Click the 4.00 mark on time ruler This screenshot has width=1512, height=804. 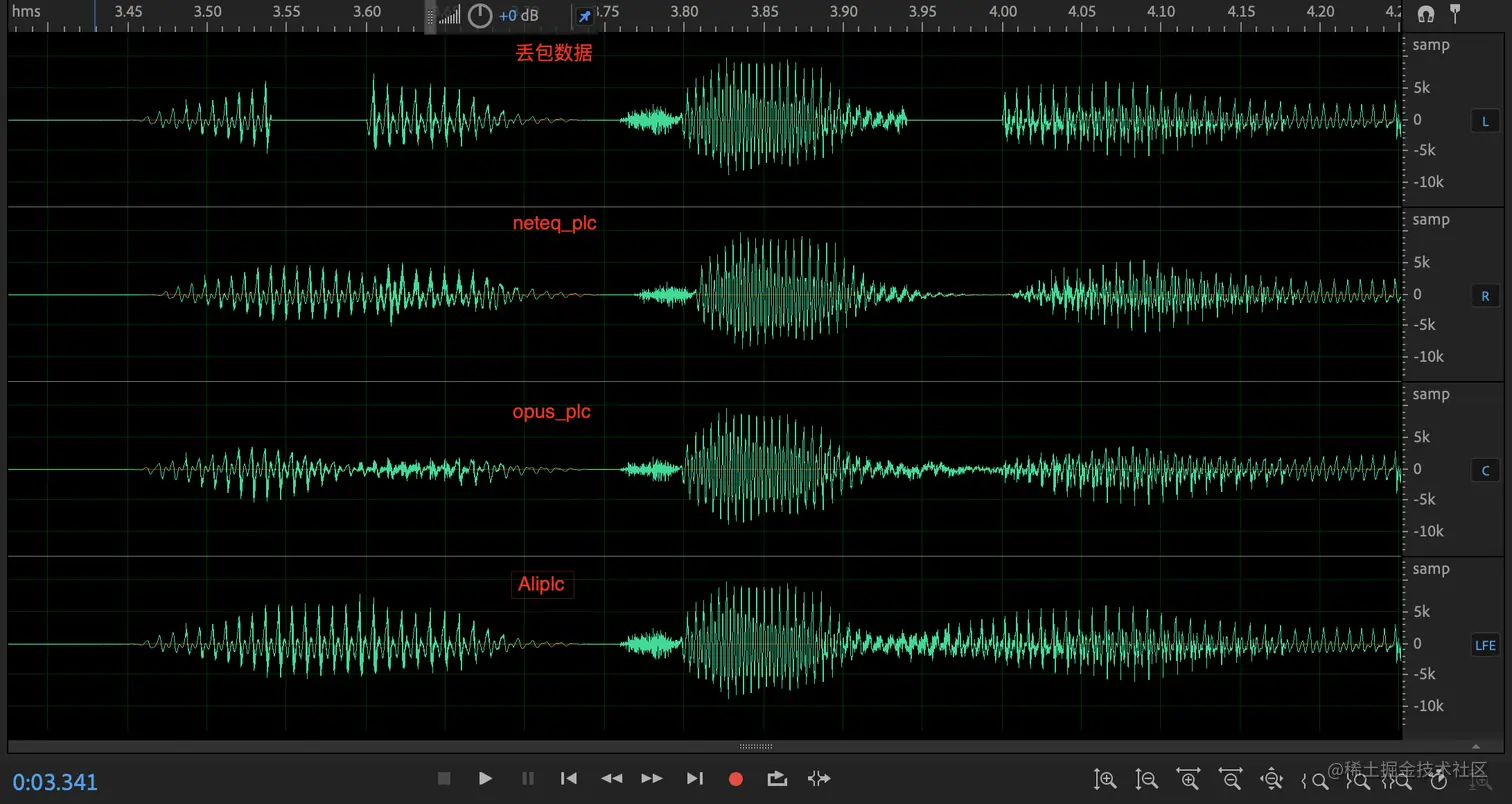1003,12
